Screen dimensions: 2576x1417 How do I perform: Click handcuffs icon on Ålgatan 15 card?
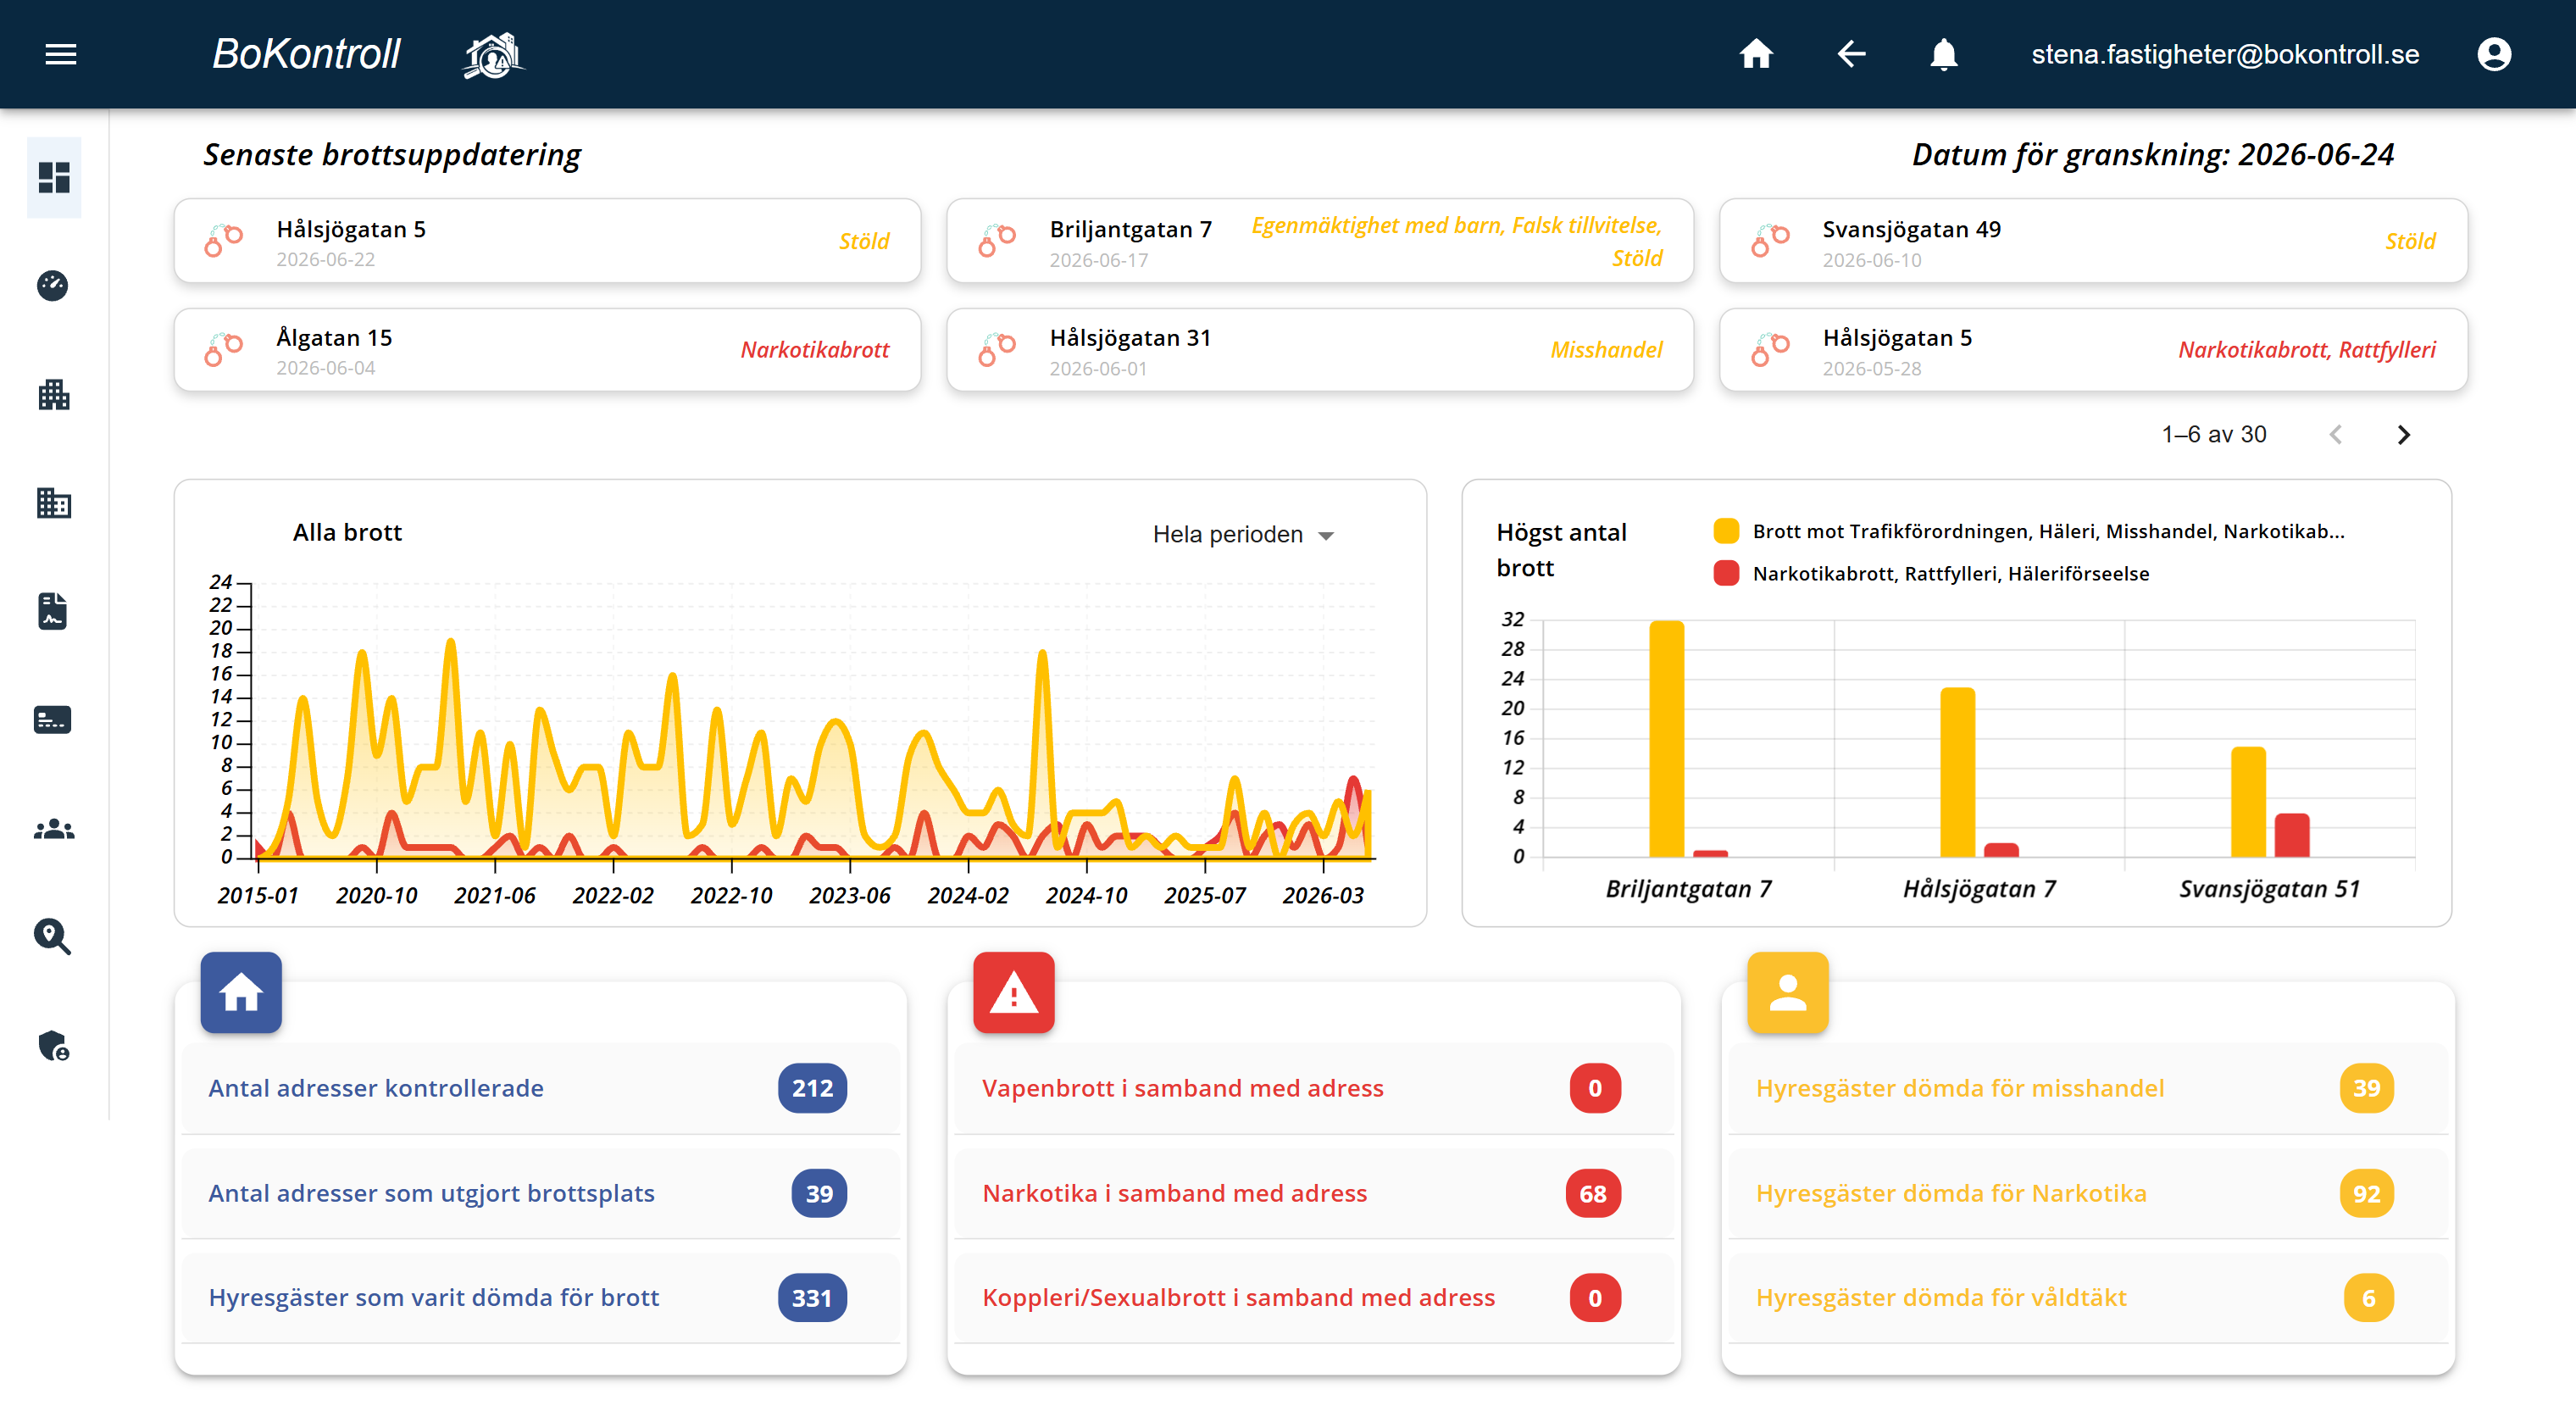click(x=224, y=349)
